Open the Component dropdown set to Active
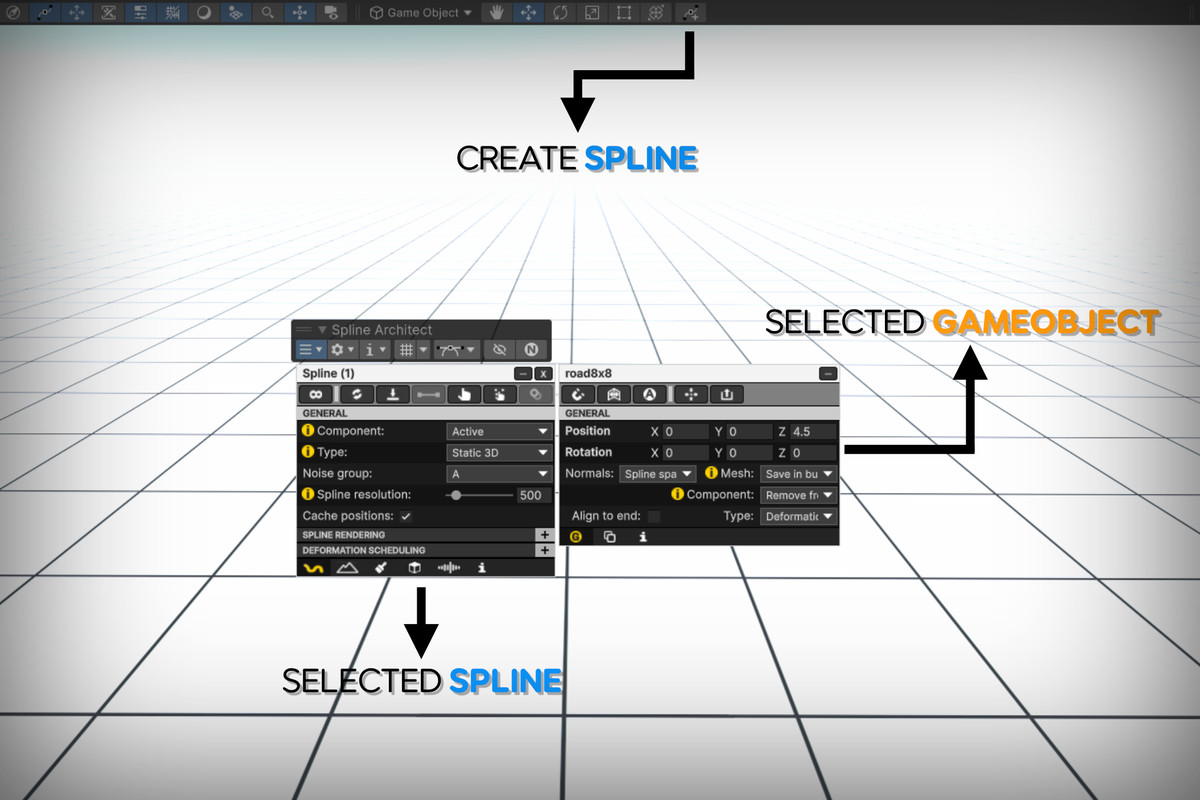Viewport: 1200px width, 800px height. tap(498, 430)
